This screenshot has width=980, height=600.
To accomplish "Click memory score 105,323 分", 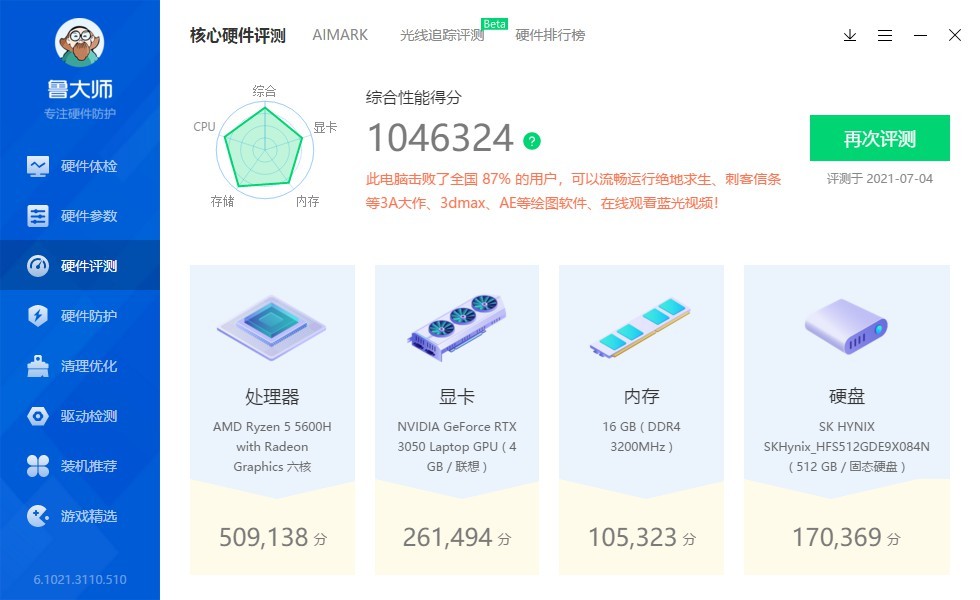I will click(x=642, y=538).
